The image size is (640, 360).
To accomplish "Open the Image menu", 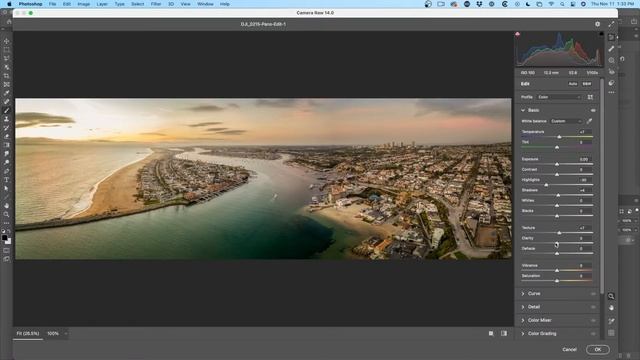I will (x=84, y=4).
